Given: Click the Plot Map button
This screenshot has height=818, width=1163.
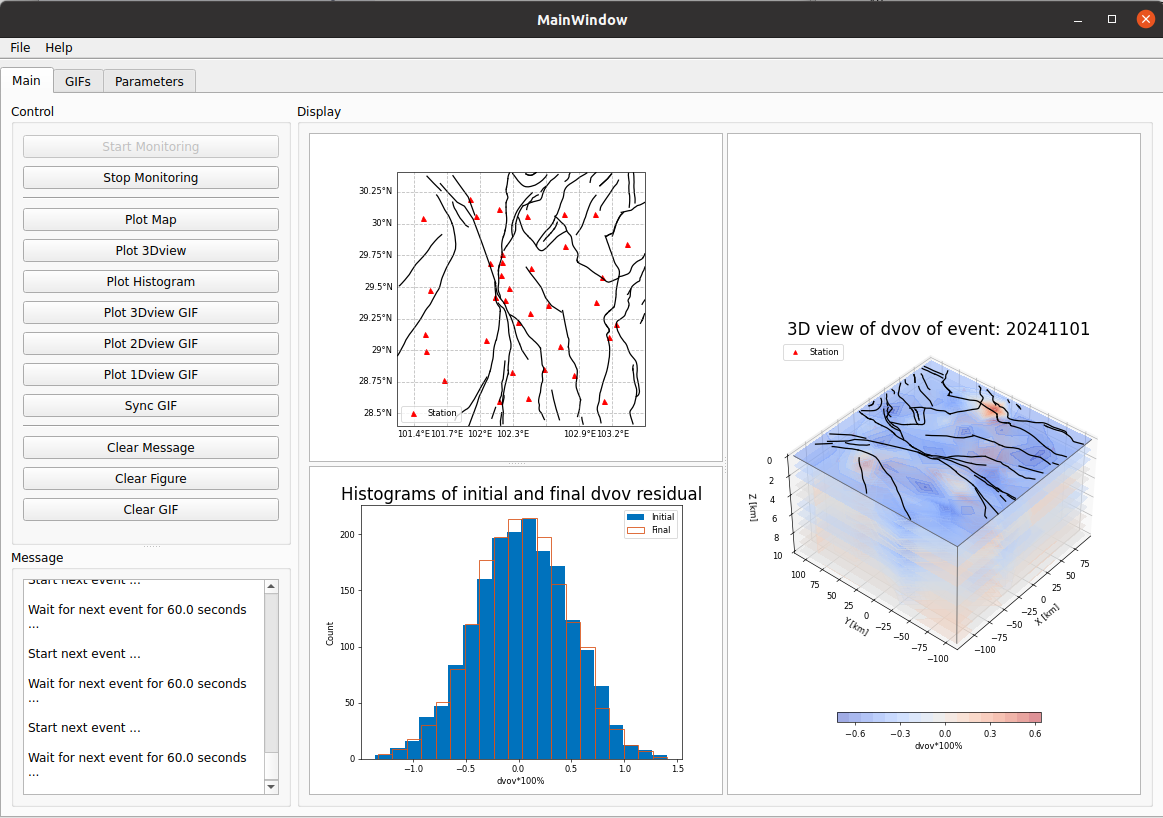Looking at the screenshot, I should pos(151,220).
